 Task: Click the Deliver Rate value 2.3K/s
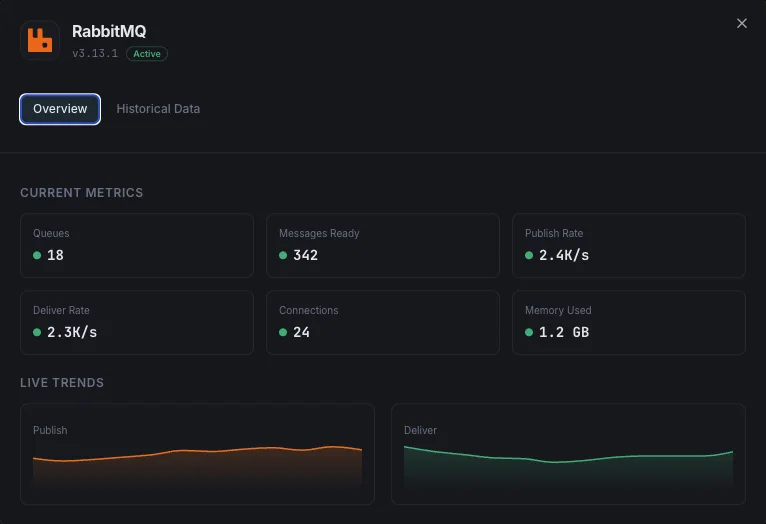click(72, 332)
